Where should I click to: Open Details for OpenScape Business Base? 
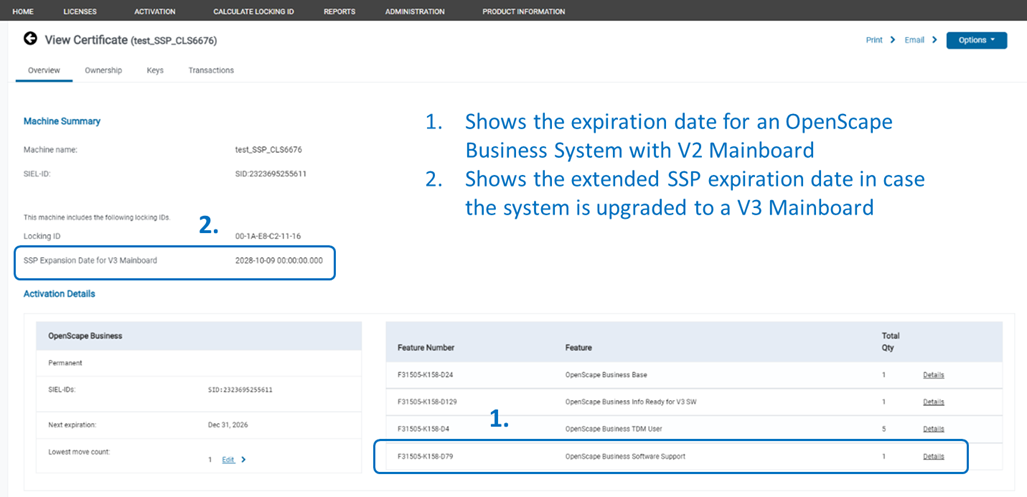[933, 375]
